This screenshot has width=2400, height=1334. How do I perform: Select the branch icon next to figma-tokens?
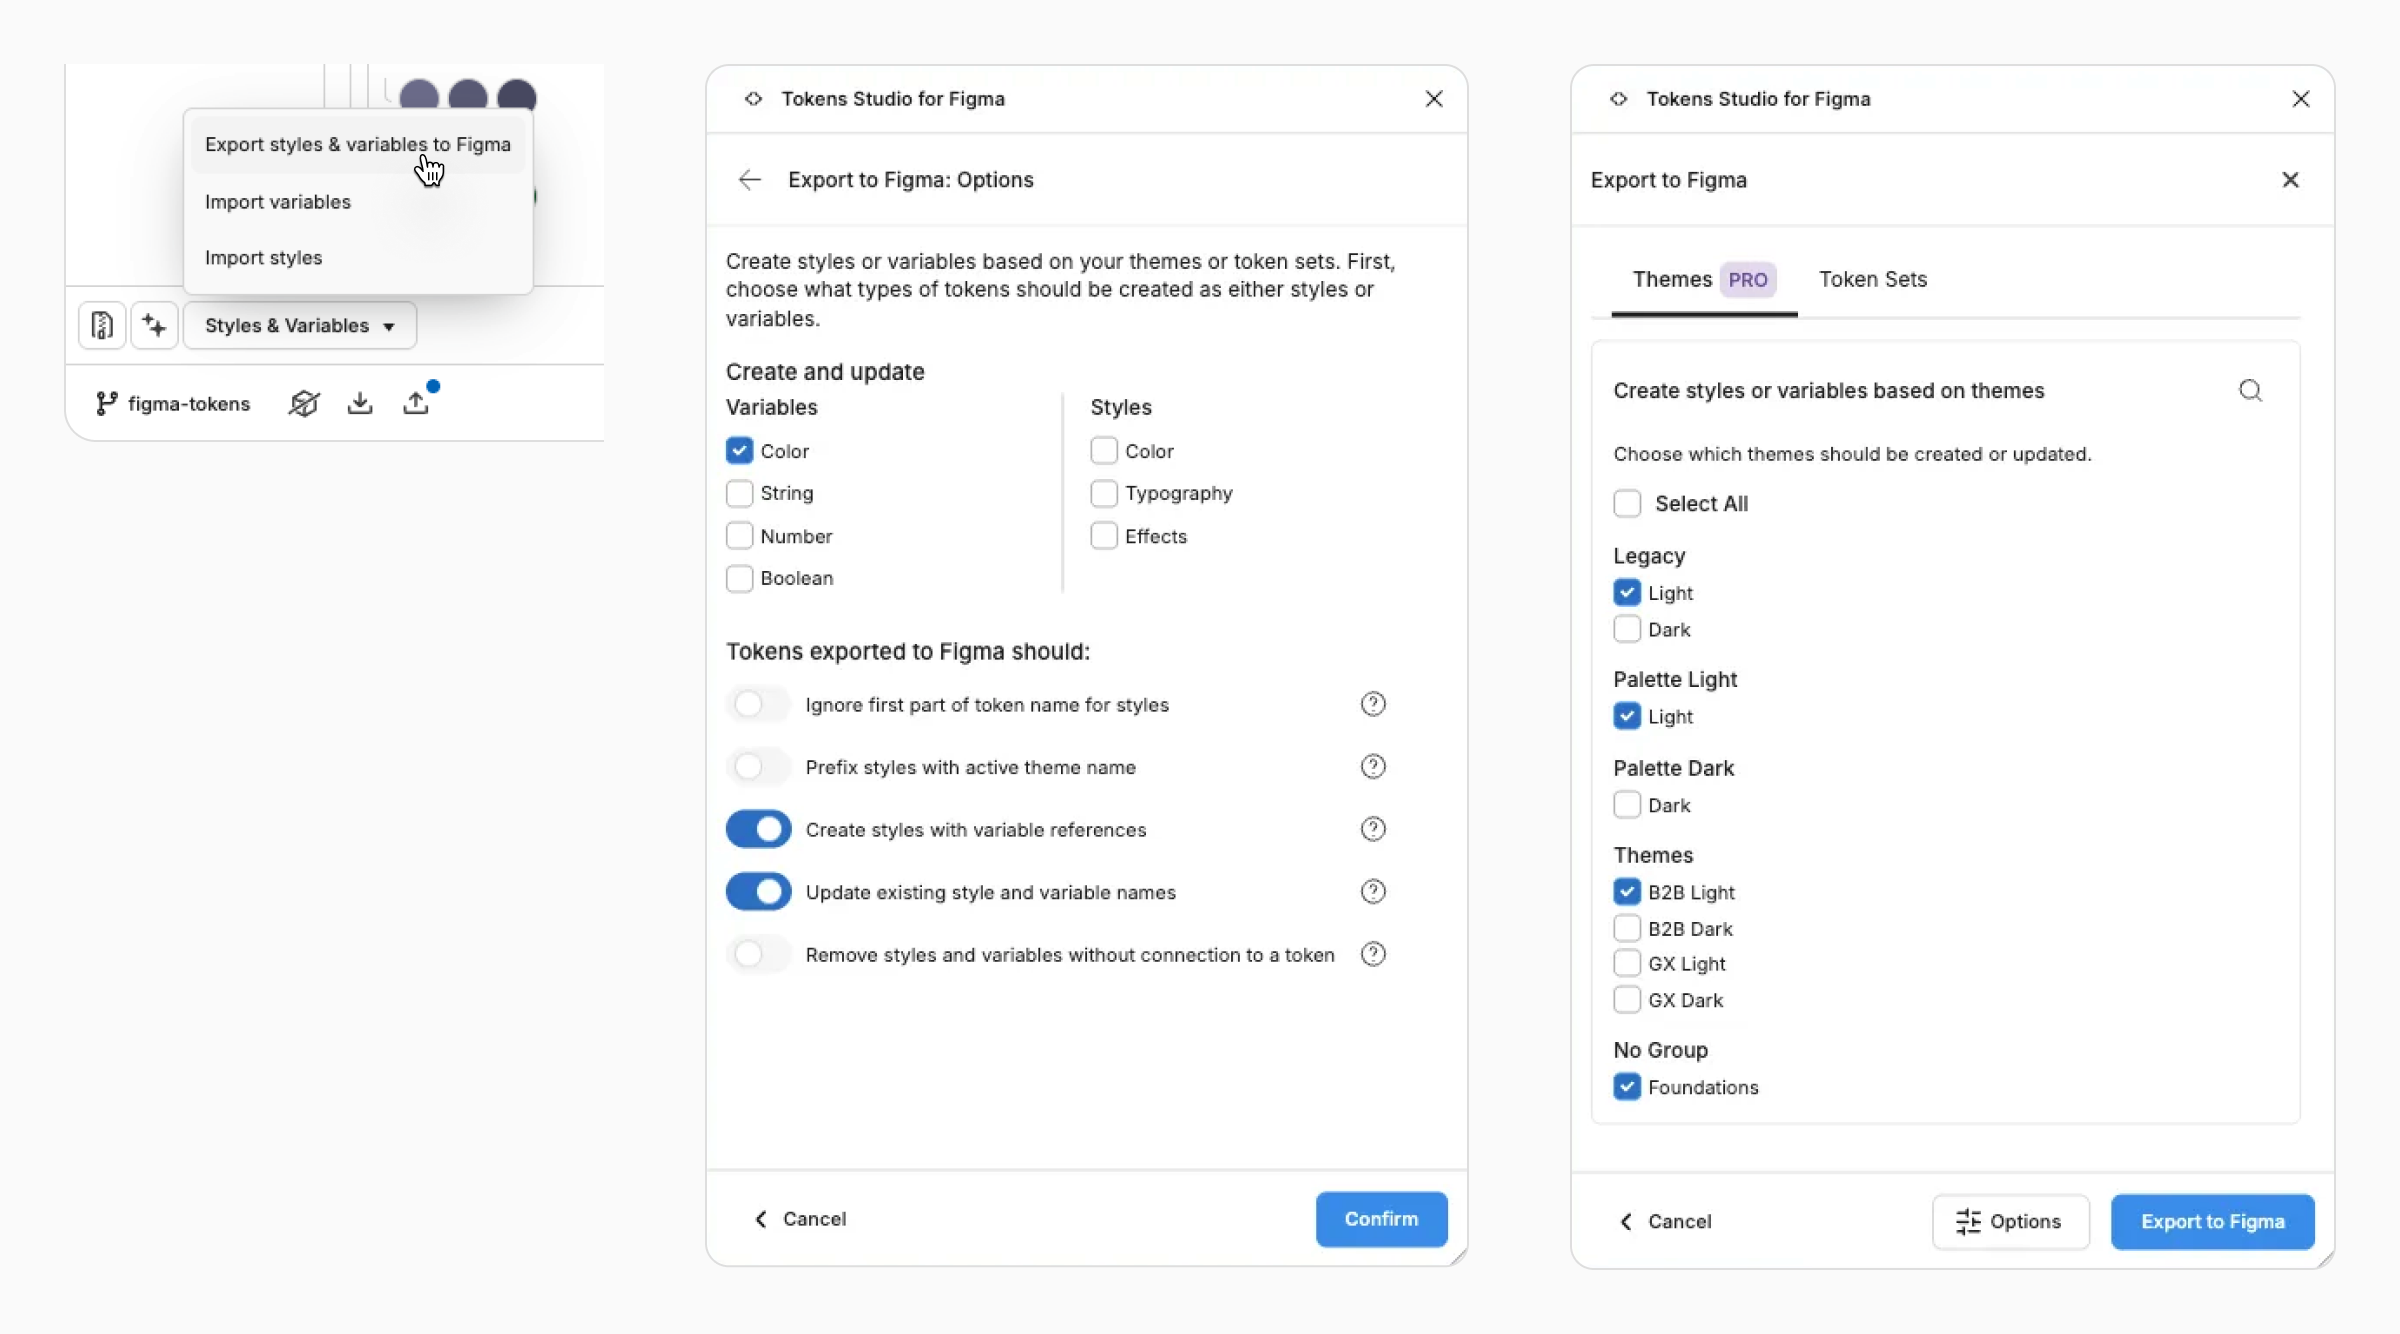(x=105, y=403)
